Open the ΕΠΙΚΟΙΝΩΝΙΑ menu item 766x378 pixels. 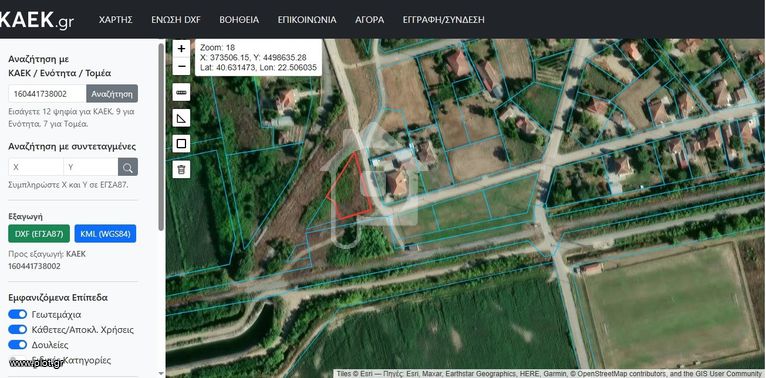tap(307, 20)
